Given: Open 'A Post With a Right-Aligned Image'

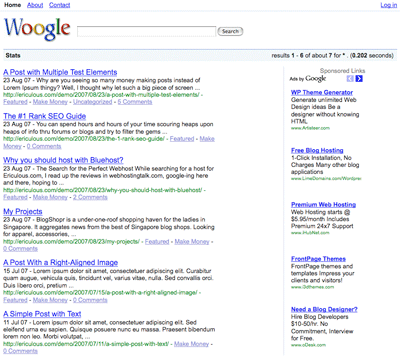Looking at the screenshot, I should (61, 263).
